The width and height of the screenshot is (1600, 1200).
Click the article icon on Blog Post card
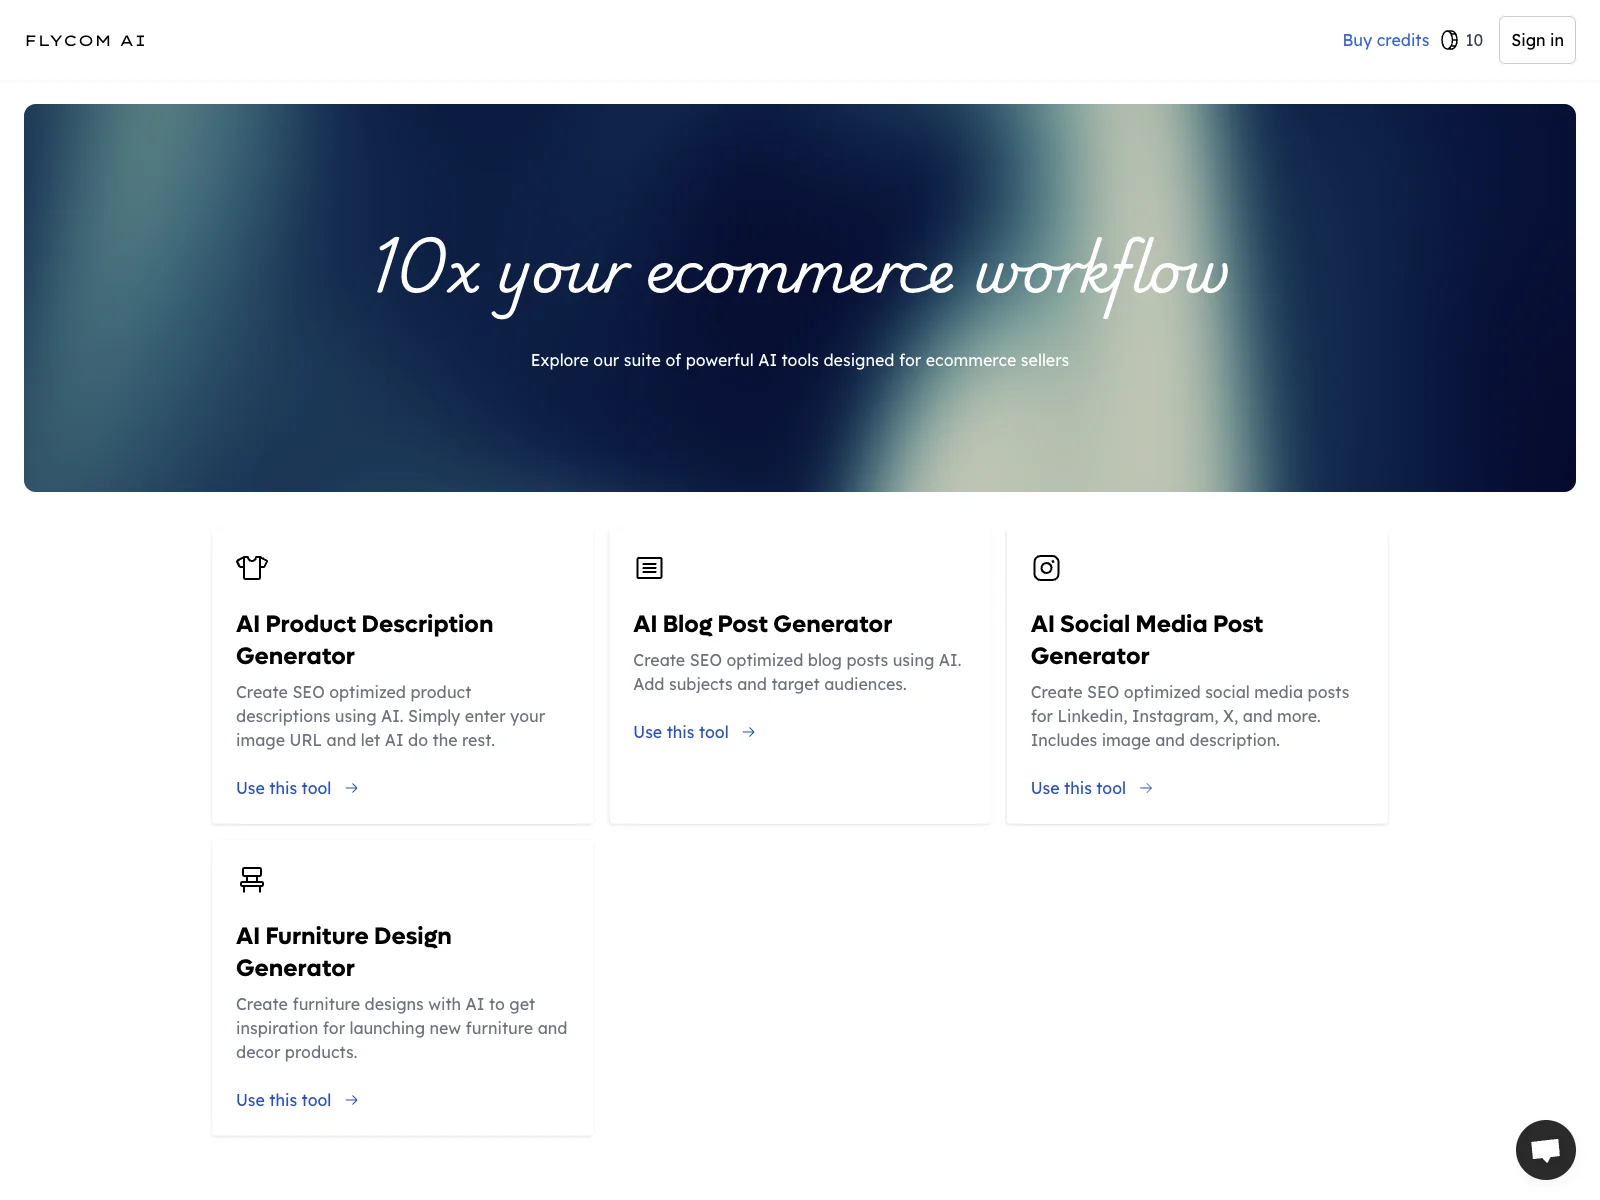[x=649, y=568]
